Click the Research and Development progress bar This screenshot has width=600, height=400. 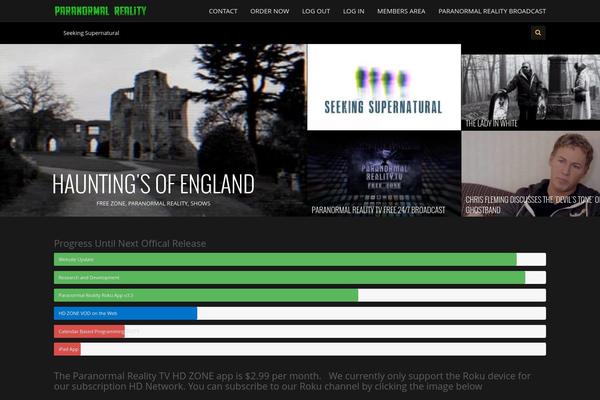[300, 278]
